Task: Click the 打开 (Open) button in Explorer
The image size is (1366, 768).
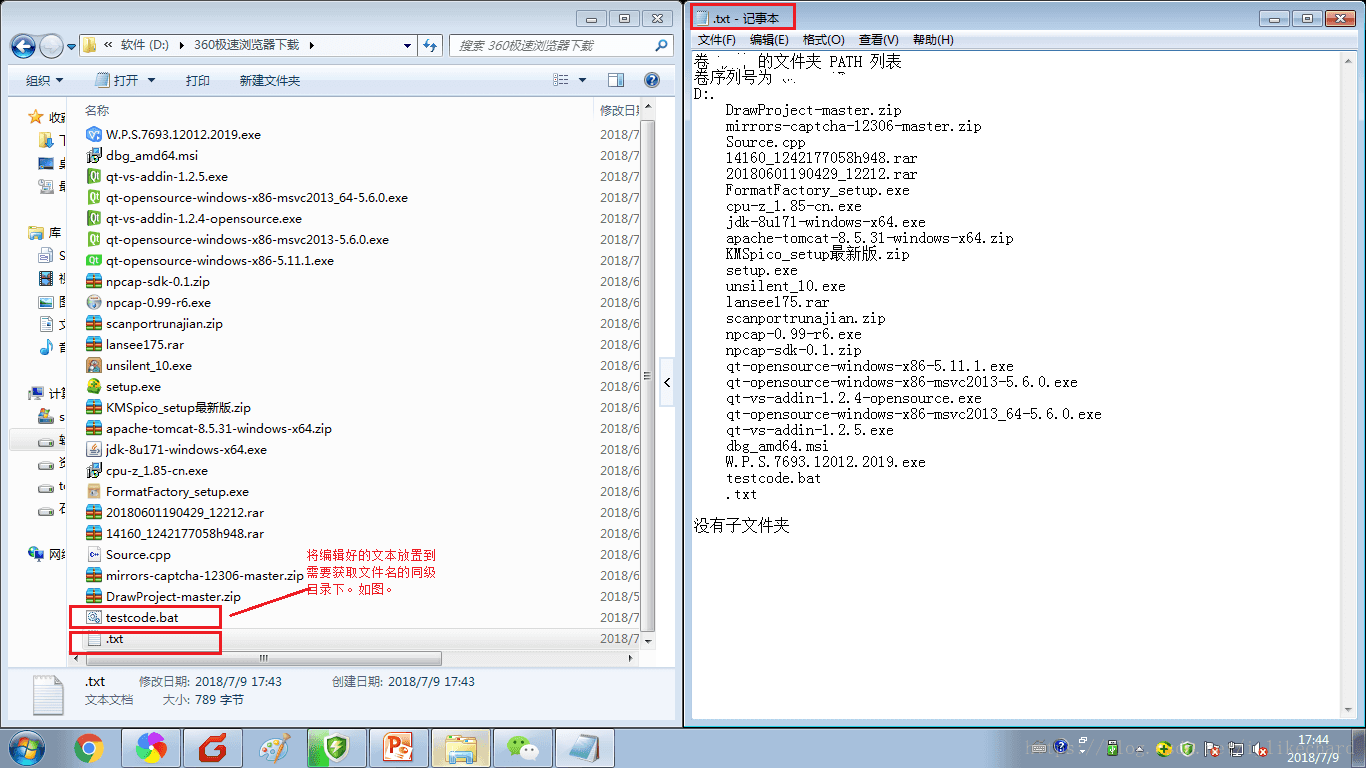Action: click(x=117, y=80)
